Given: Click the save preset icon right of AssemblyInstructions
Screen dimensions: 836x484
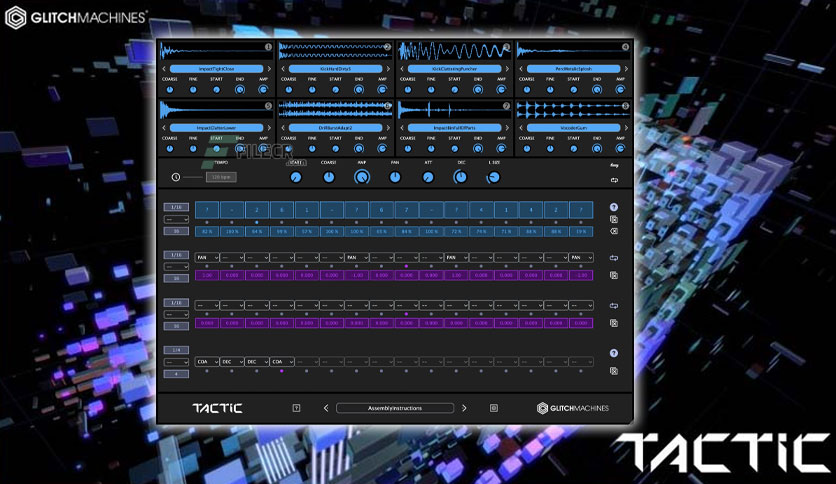Looking at the screenshot, I should point(494,408).
